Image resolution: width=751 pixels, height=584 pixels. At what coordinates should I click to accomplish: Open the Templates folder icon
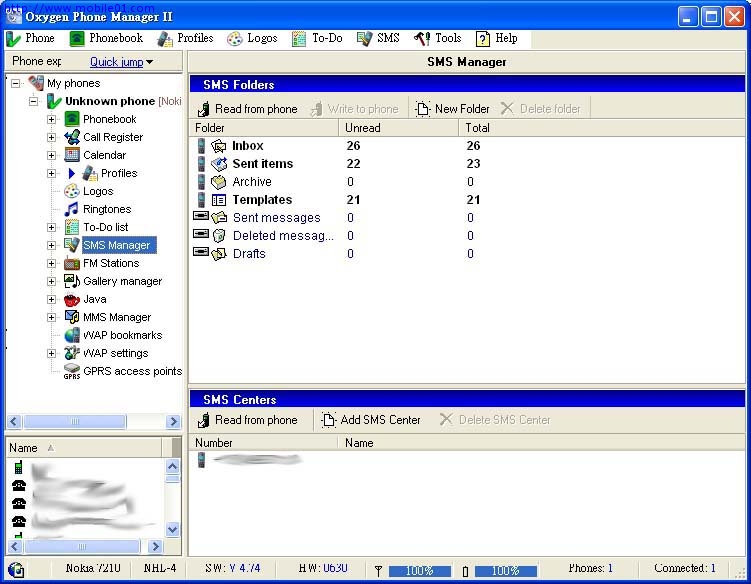219,200
